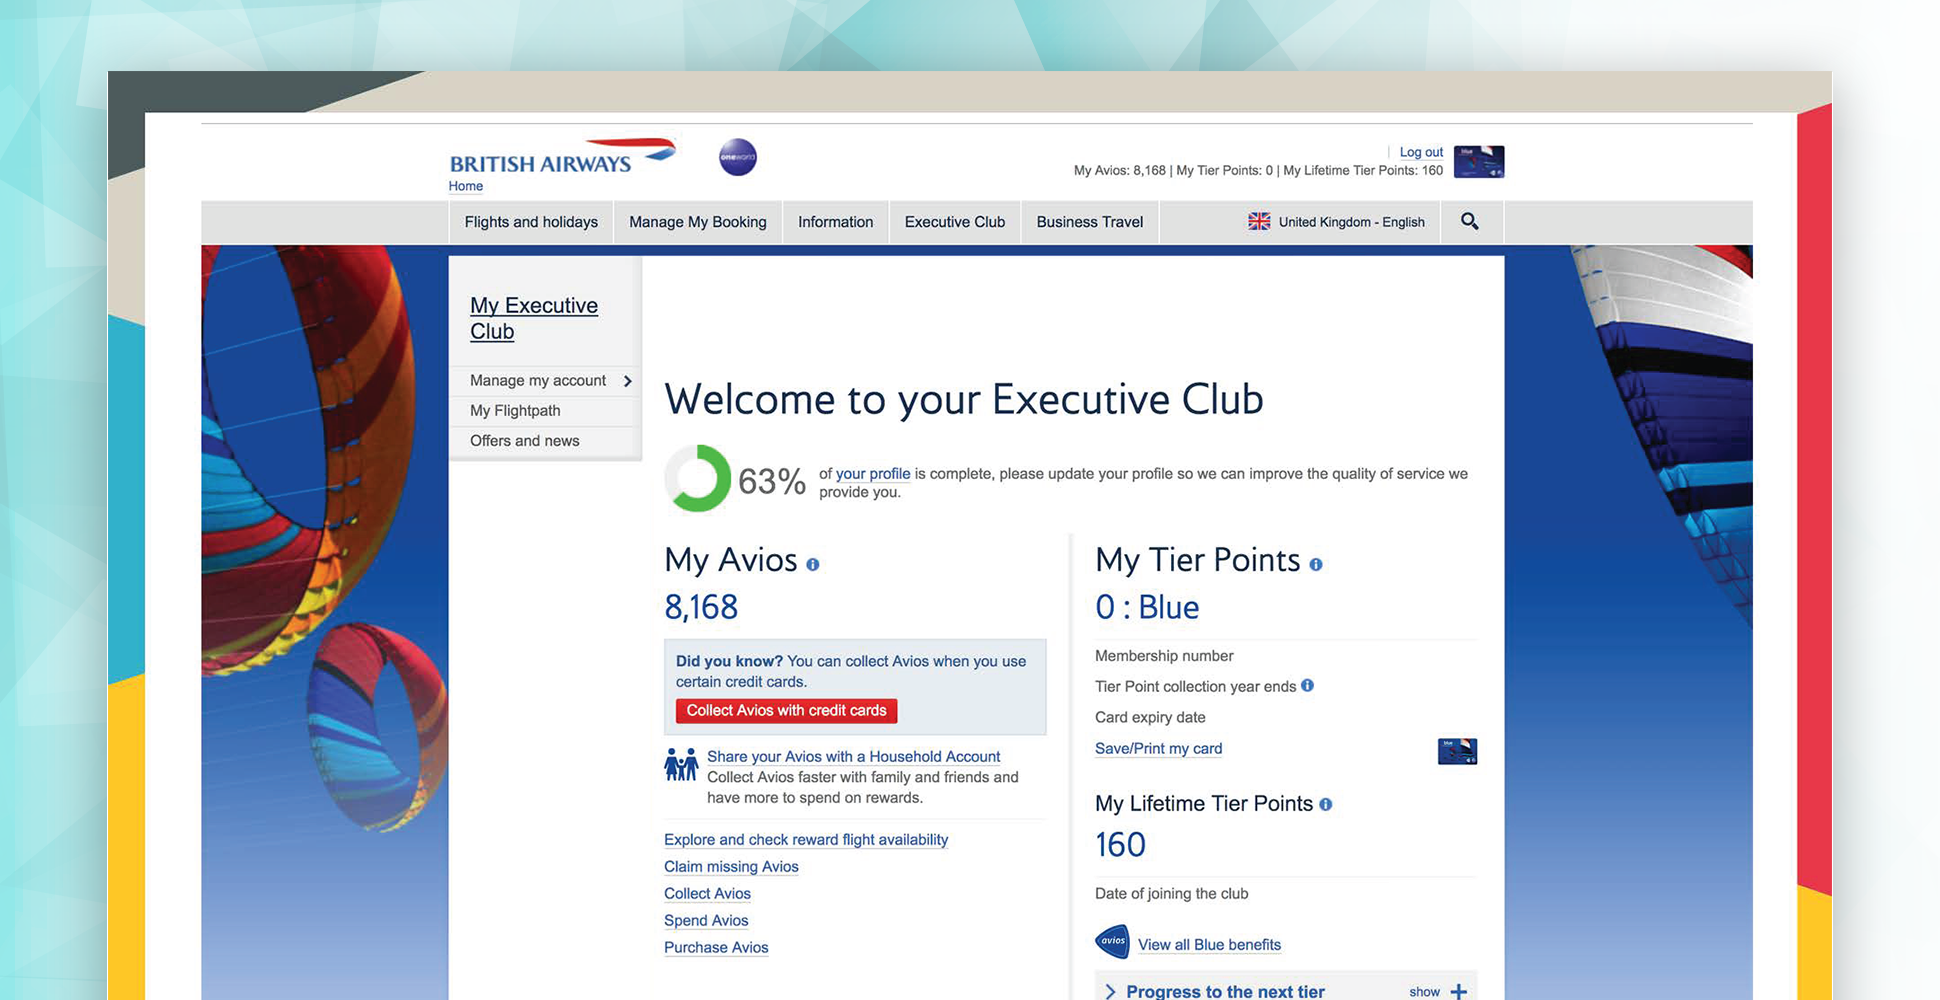Click the membership card icon beside Log out
The image size is (1940, 1000).
click(1478, 161)
